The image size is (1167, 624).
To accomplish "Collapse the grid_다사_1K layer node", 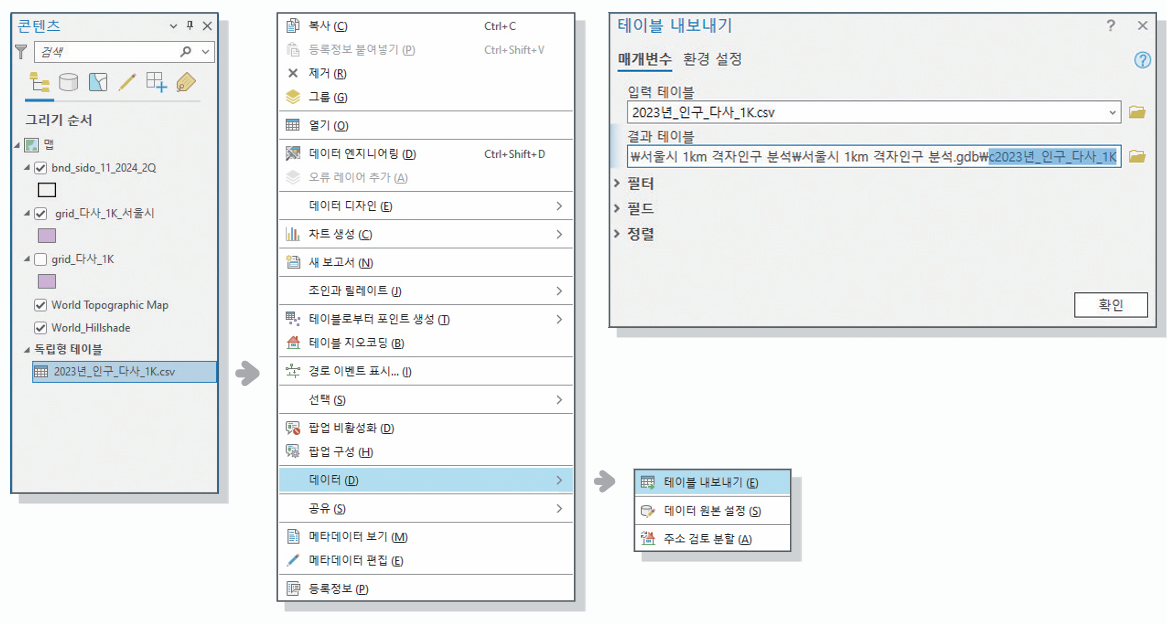I will pos(27,259).
